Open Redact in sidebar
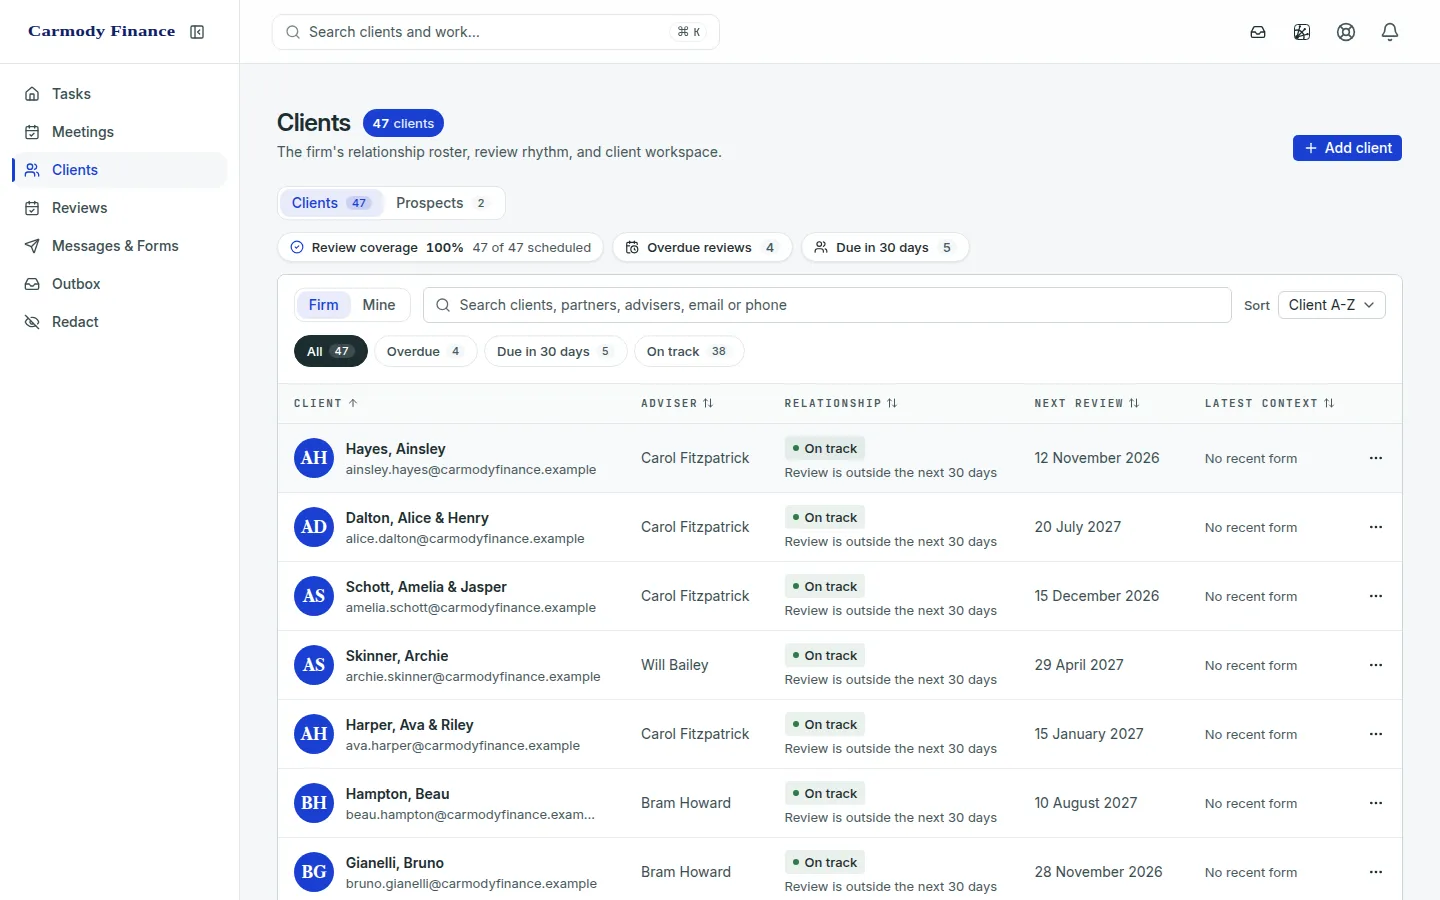Viewport: 1440px width, 900px height. [x=120, y=322]
